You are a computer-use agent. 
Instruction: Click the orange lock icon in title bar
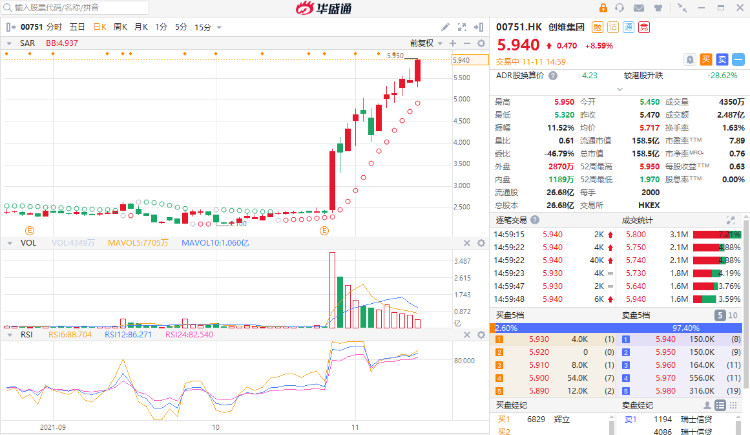[x=603, y=8]
